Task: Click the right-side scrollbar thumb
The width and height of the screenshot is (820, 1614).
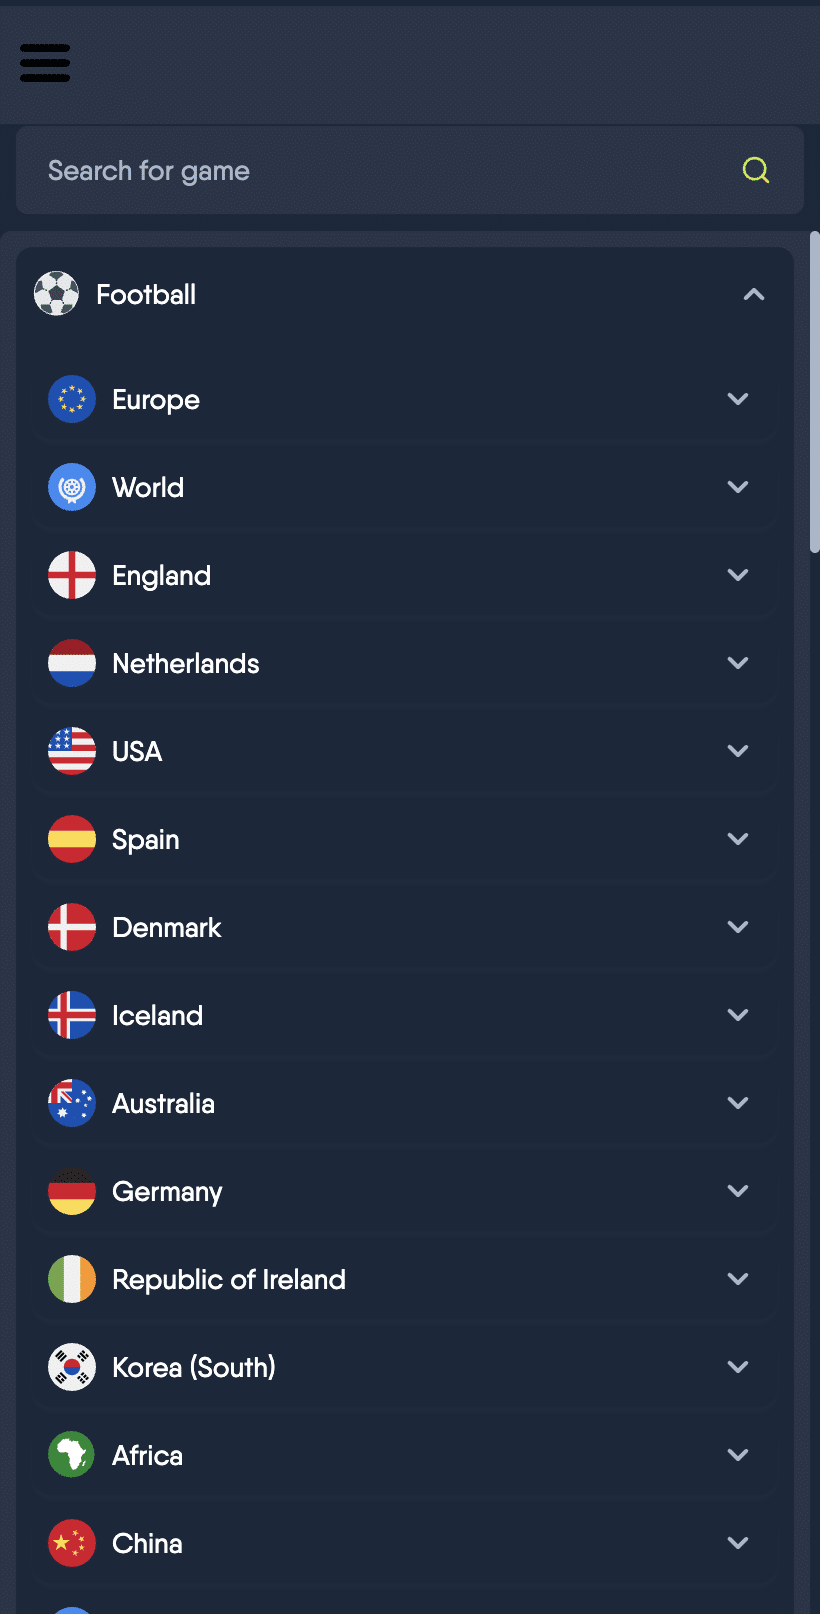Action: 813,390
